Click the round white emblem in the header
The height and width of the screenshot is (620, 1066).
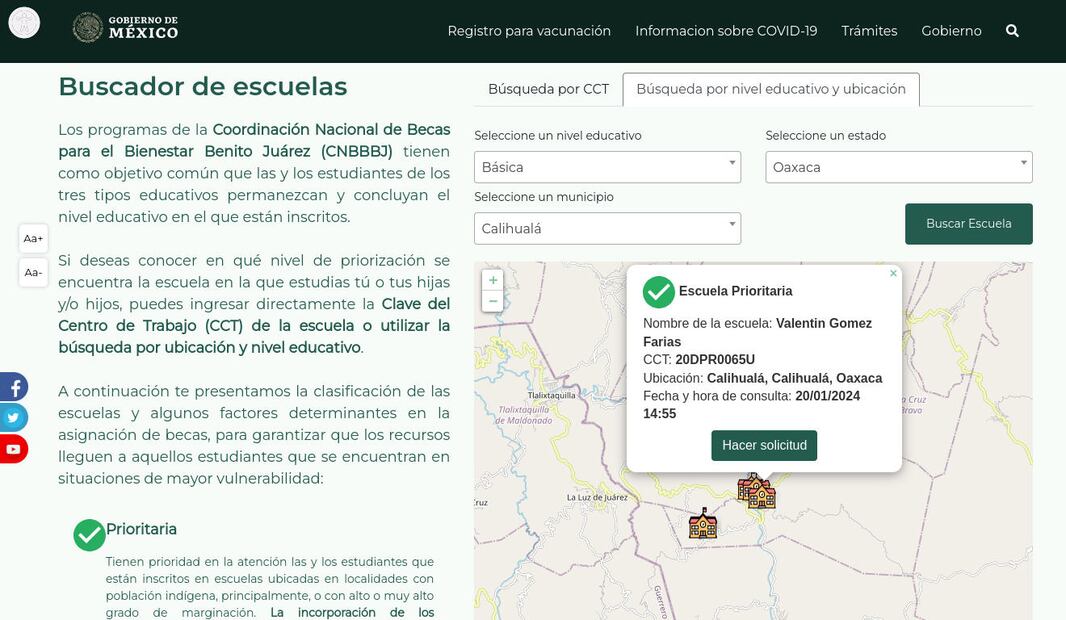click(24, 22)
